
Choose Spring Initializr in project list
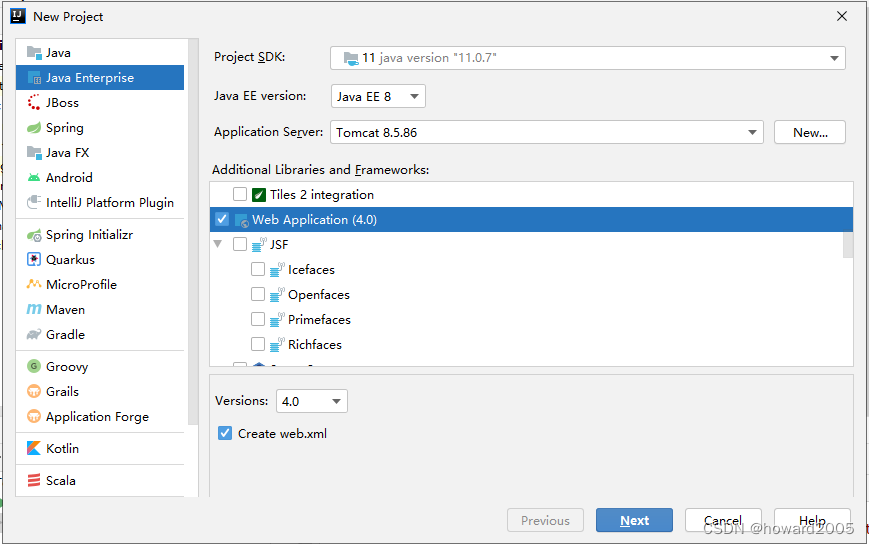pos(90,235)
